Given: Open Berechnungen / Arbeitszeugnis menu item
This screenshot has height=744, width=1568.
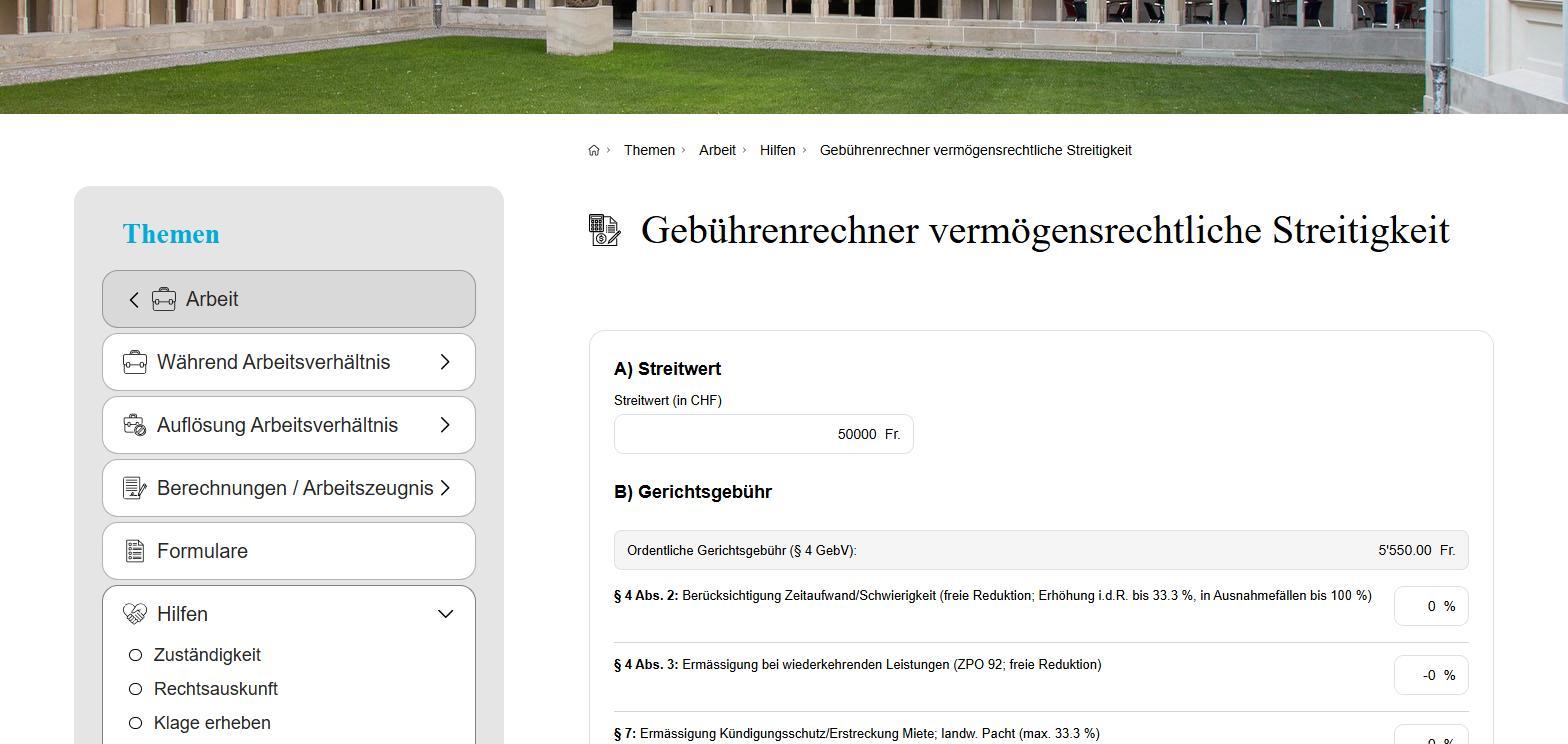Looking at the screenshot, I should click(289, 488).
